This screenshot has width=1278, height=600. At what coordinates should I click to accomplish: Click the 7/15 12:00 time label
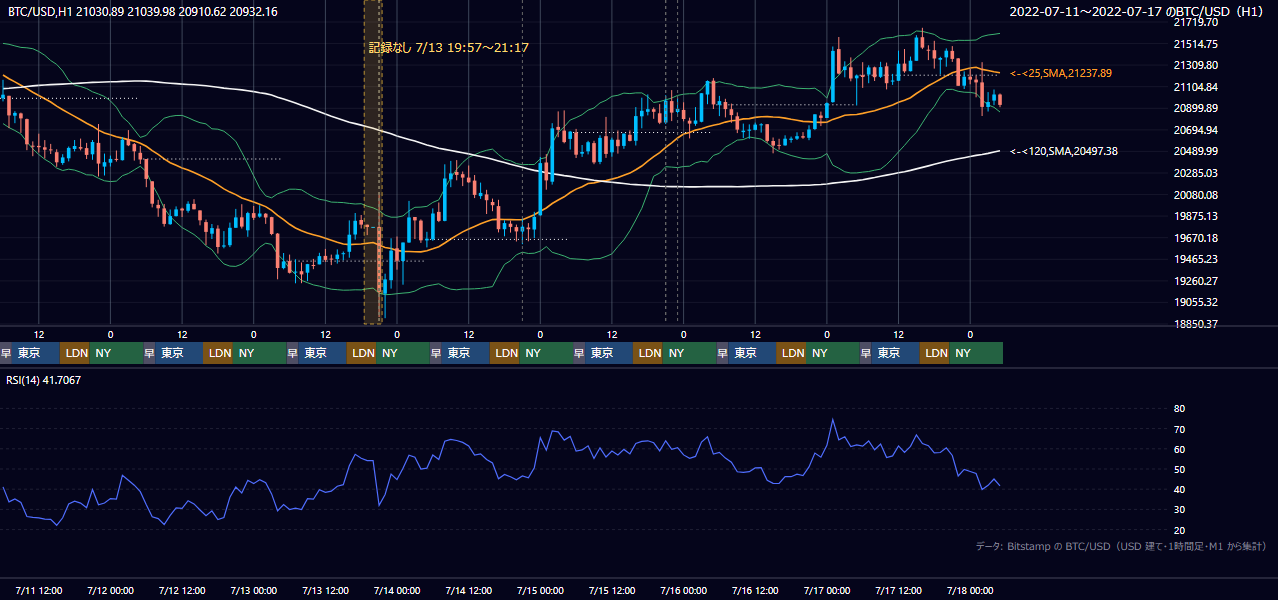click(612, 590)
